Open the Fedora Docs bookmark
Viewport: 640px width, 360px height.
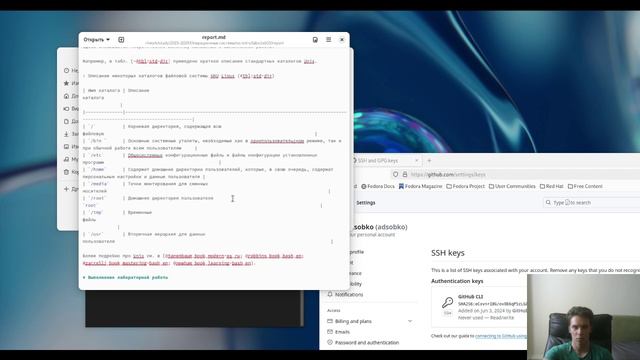pos(378,186)
